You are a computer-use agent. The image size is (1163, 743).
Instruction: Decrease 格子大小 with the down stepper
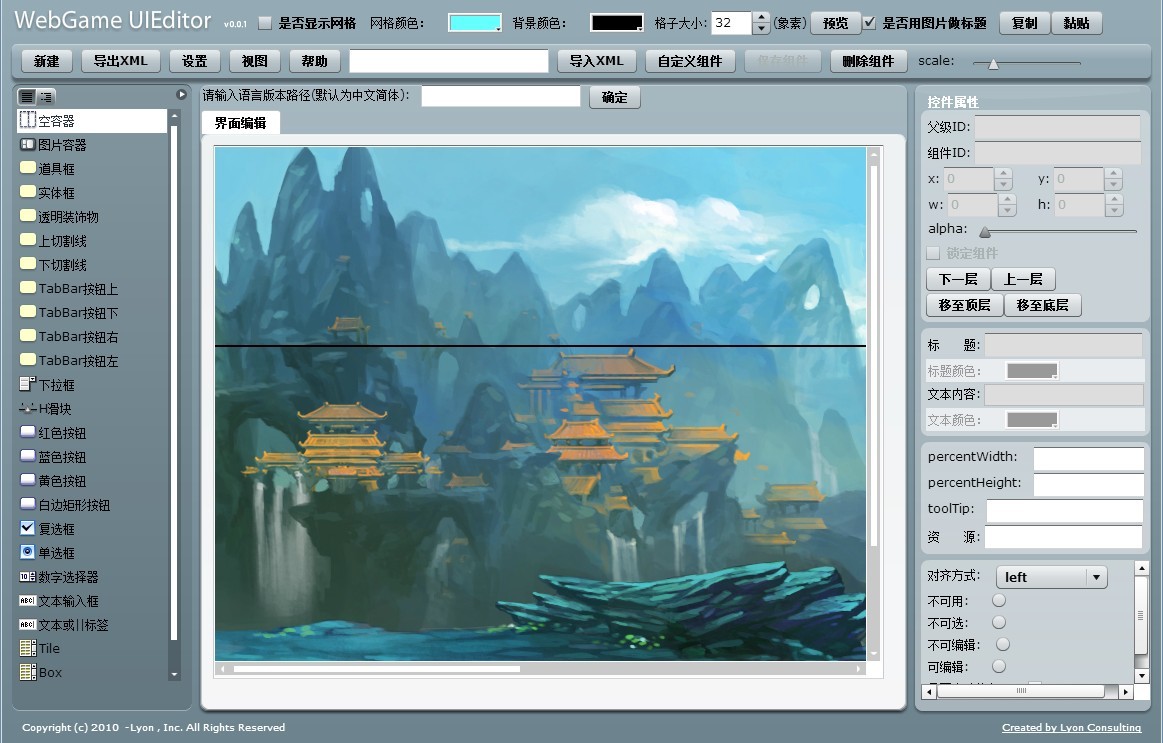click(x=761, y=29)
